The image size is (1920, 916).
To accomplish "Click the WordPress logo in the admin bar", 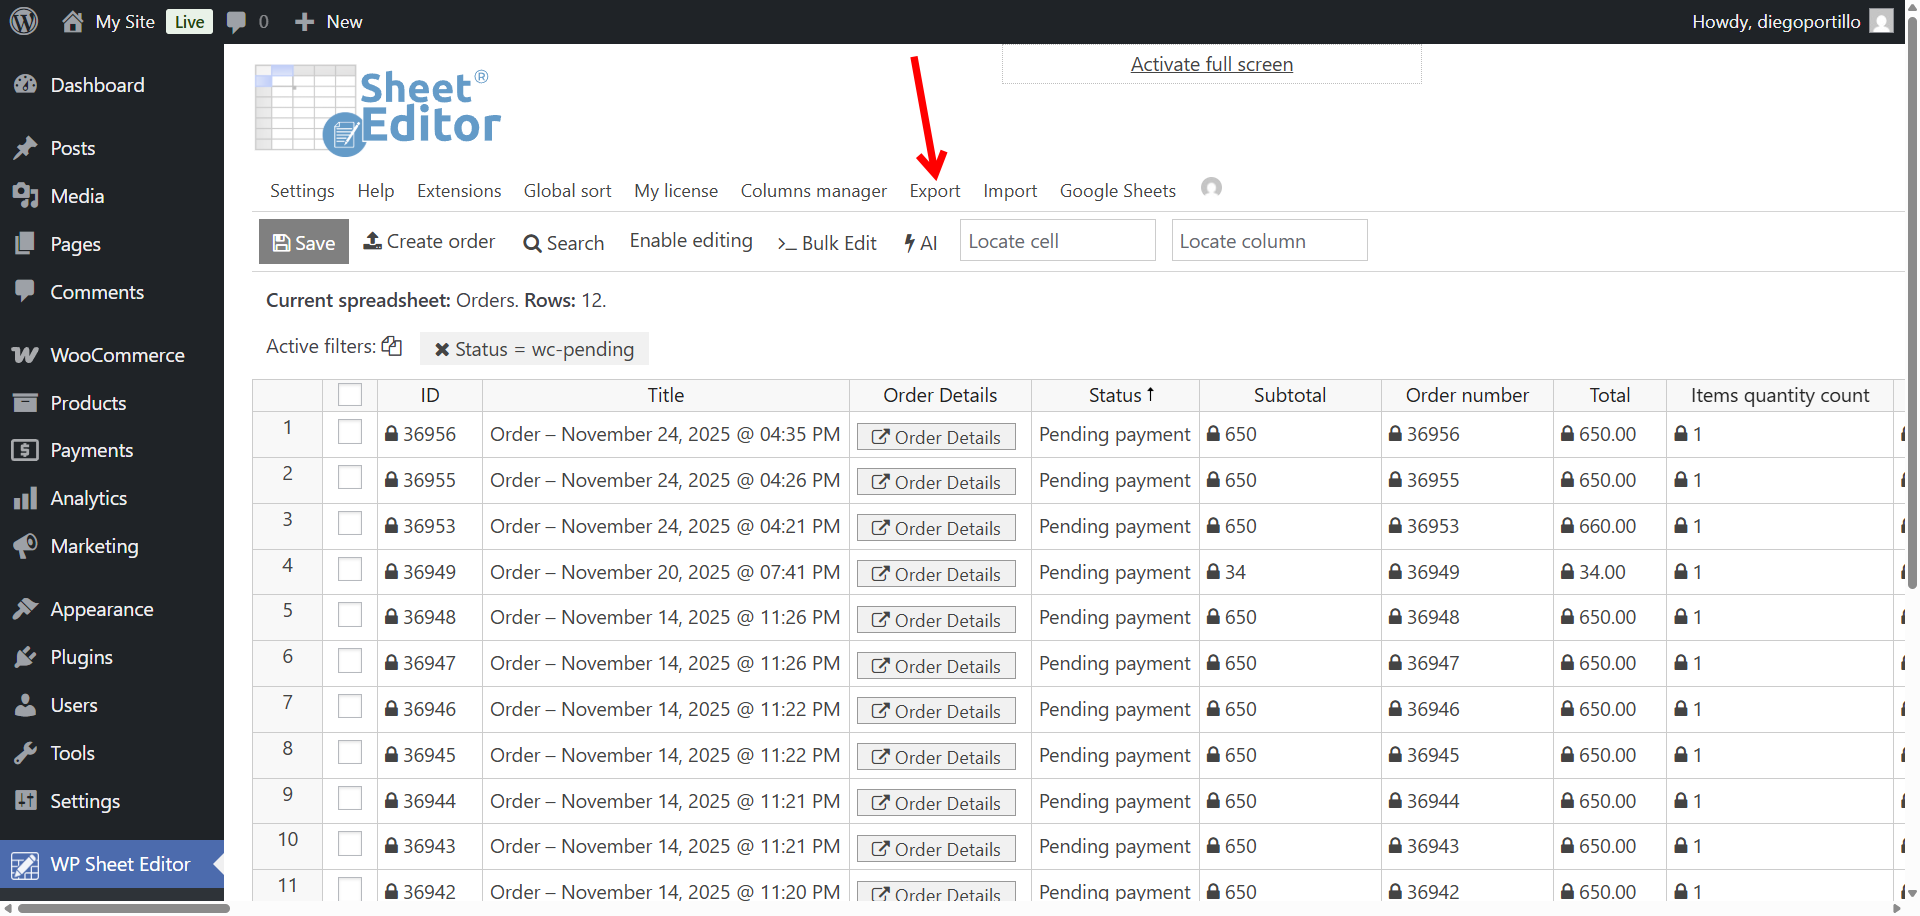I will pyautogui.click(x=24, y=21).
